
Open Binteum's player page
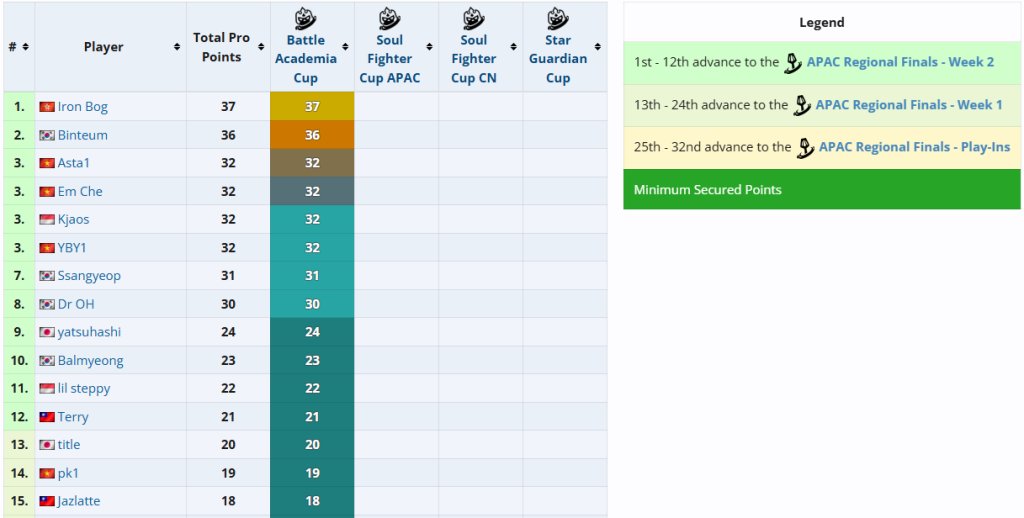pos(82,135)
